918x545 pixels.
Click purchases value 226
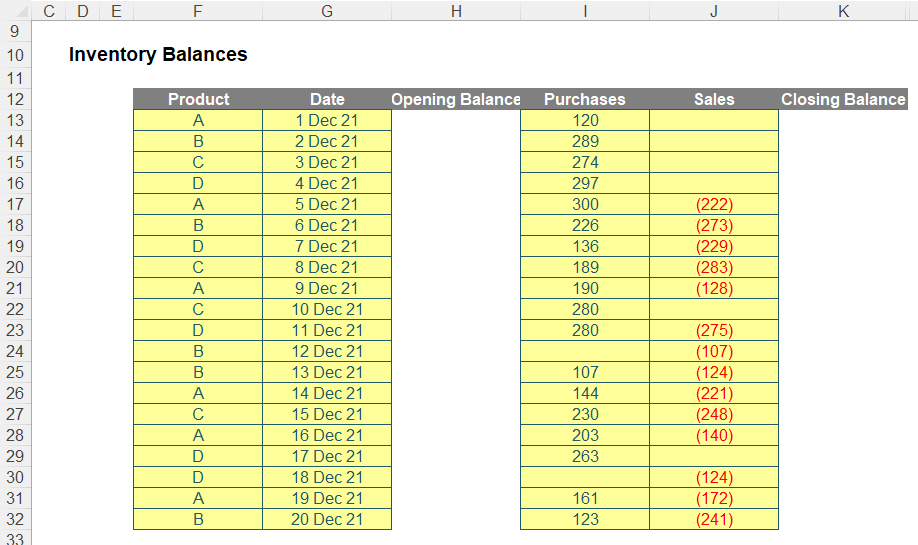(585, 225)
